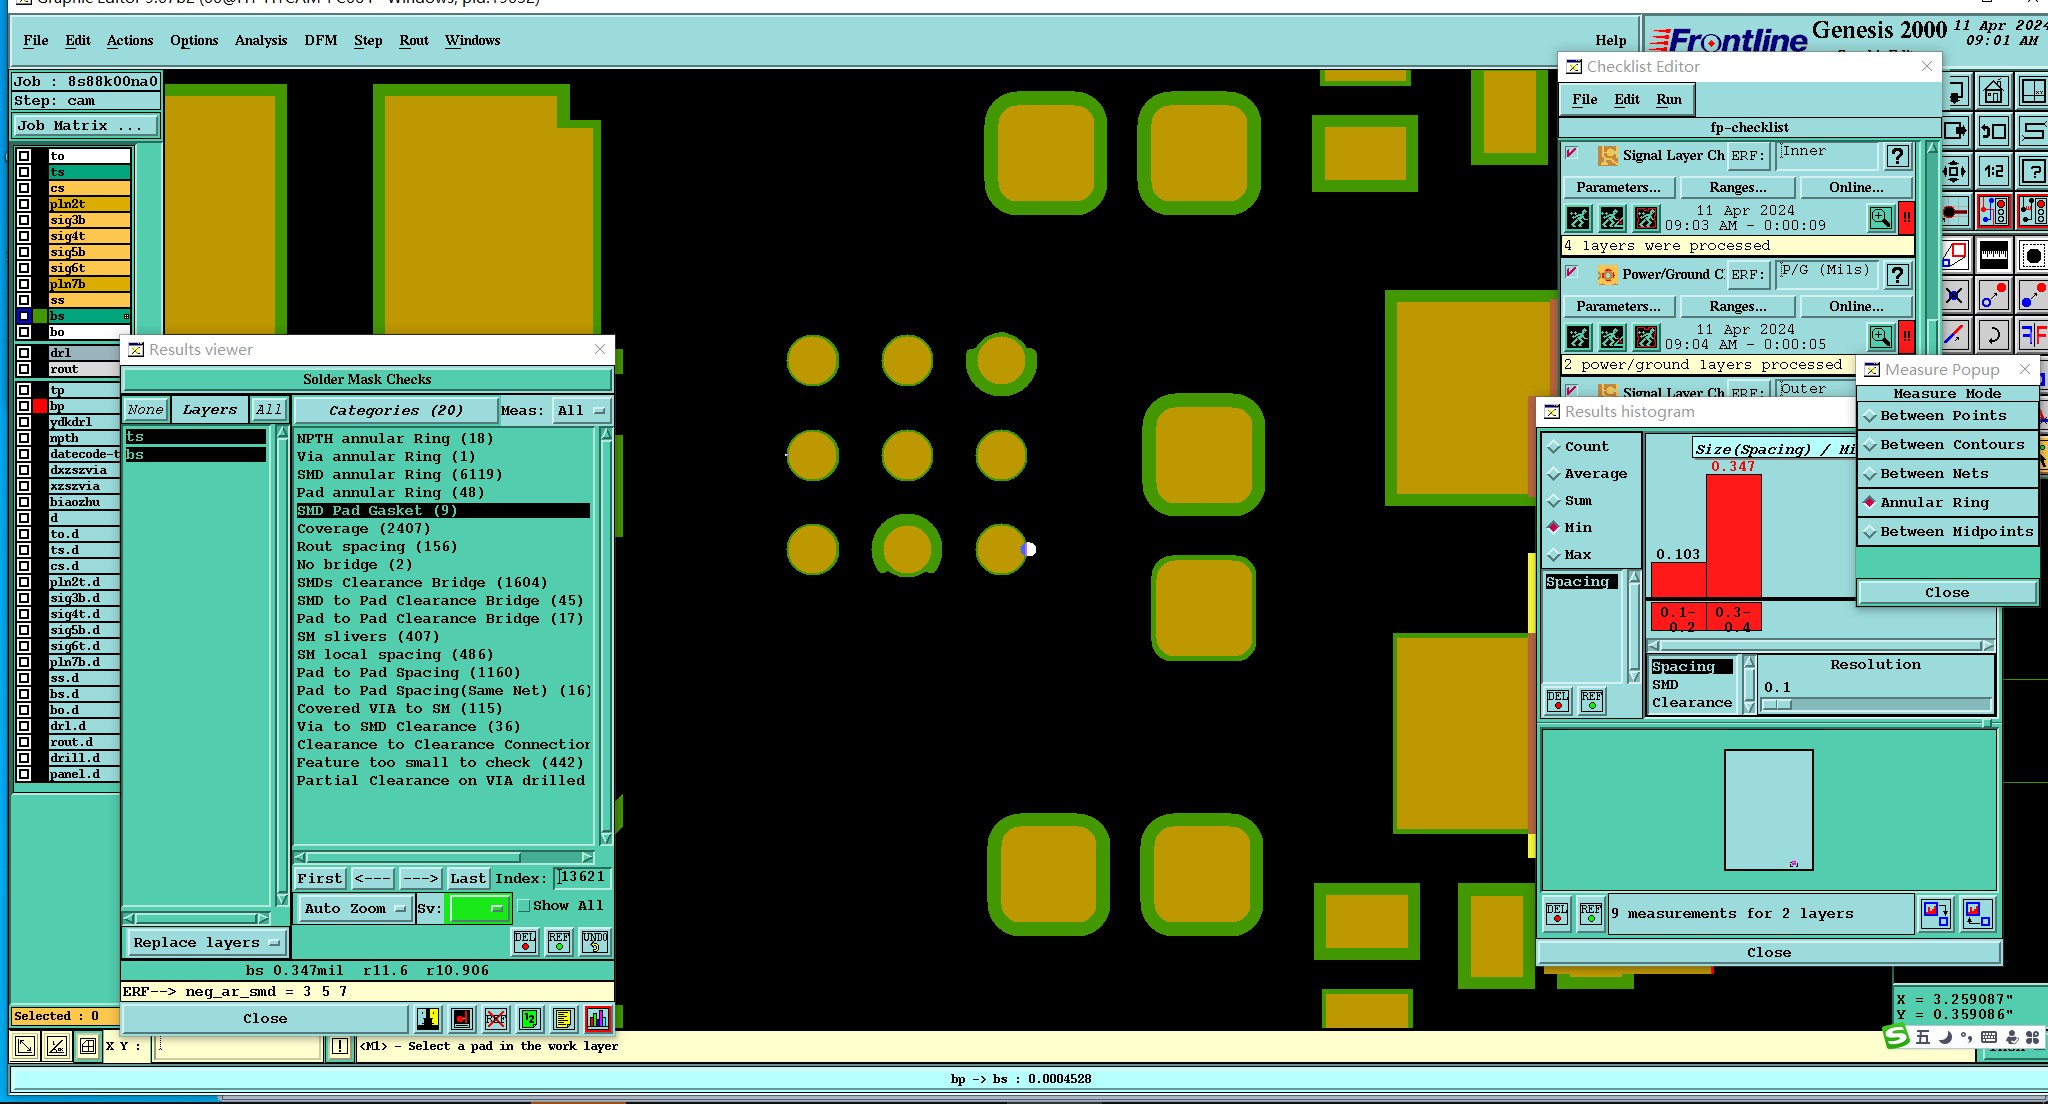The image size is (2048, 1104).
Task: Enable the Show All checkbox
Action: click(x=524, y=905)
